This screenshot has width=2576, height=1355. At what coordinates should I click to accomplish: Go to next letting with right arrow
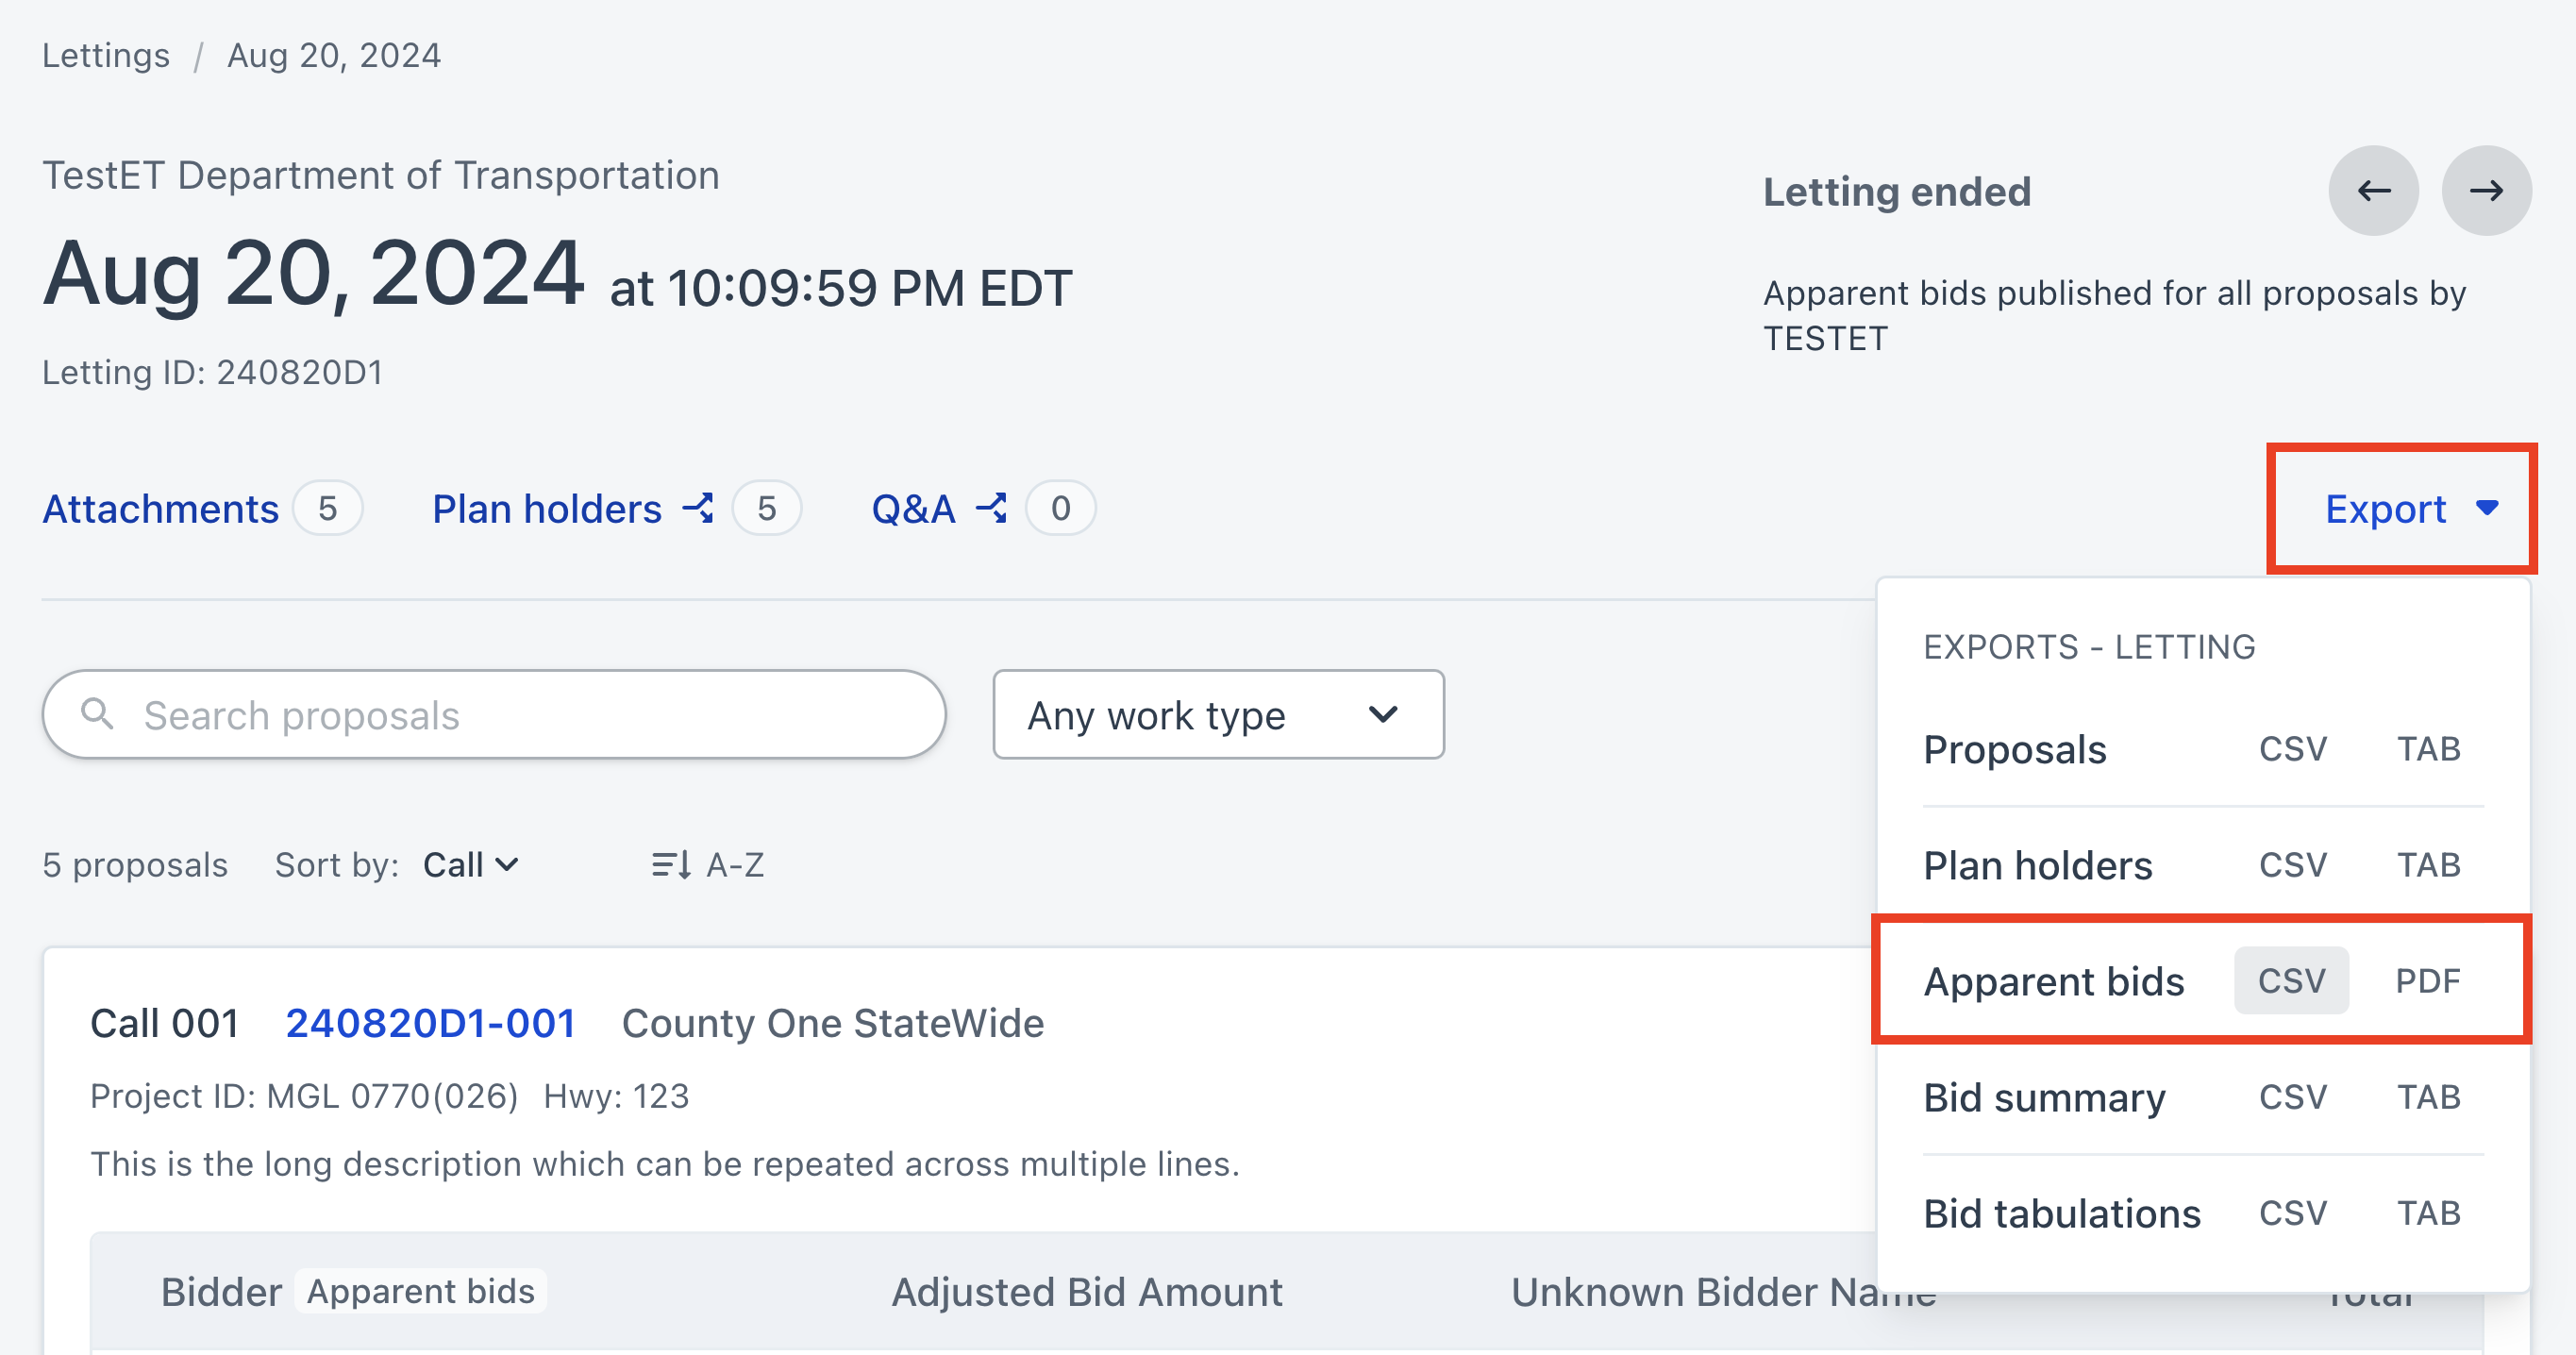(x=2486, y=190)
